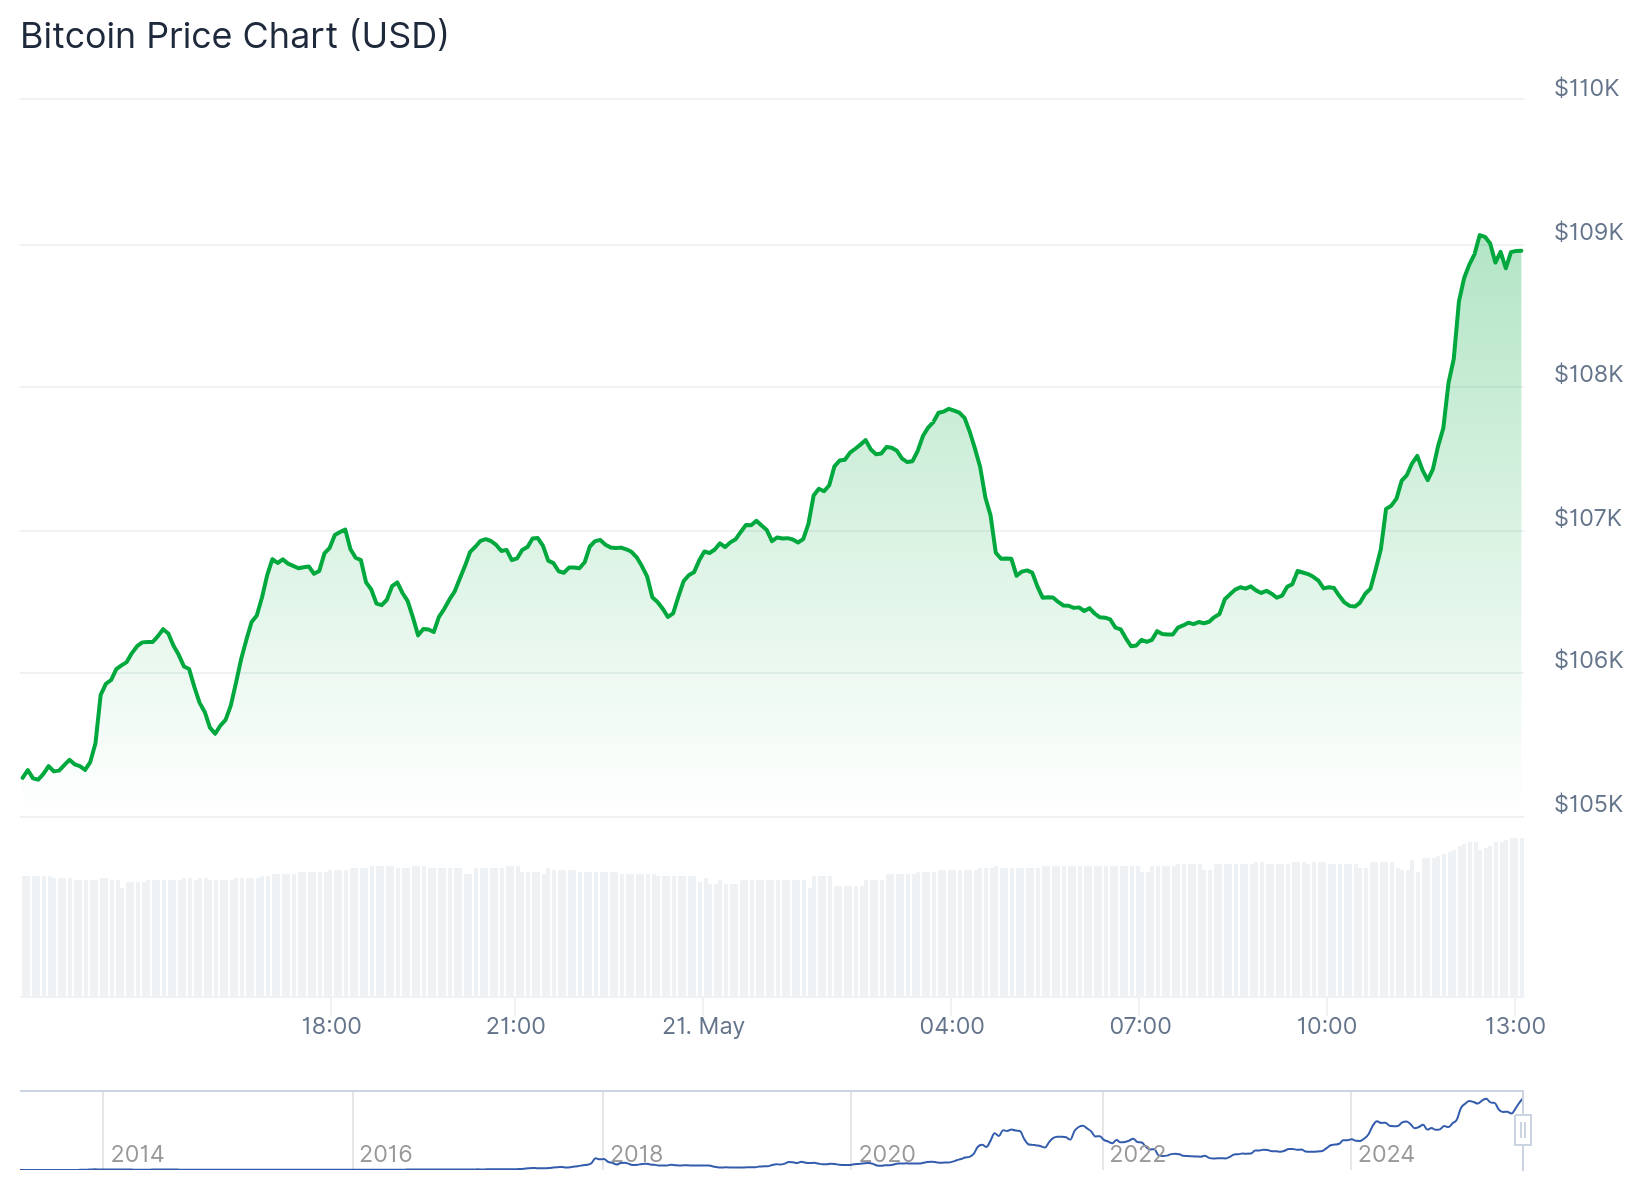Click the 07:00 time axis label
Screen dimensions: 1644x1200
point(1140,1026)
